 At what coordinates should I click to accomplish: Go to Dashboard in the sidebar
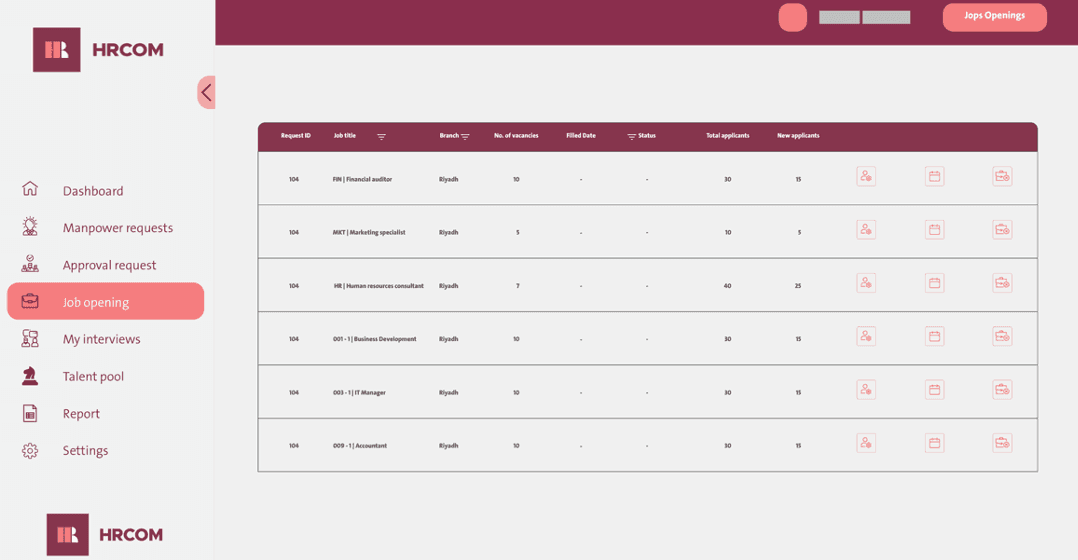tap(93, 191)
